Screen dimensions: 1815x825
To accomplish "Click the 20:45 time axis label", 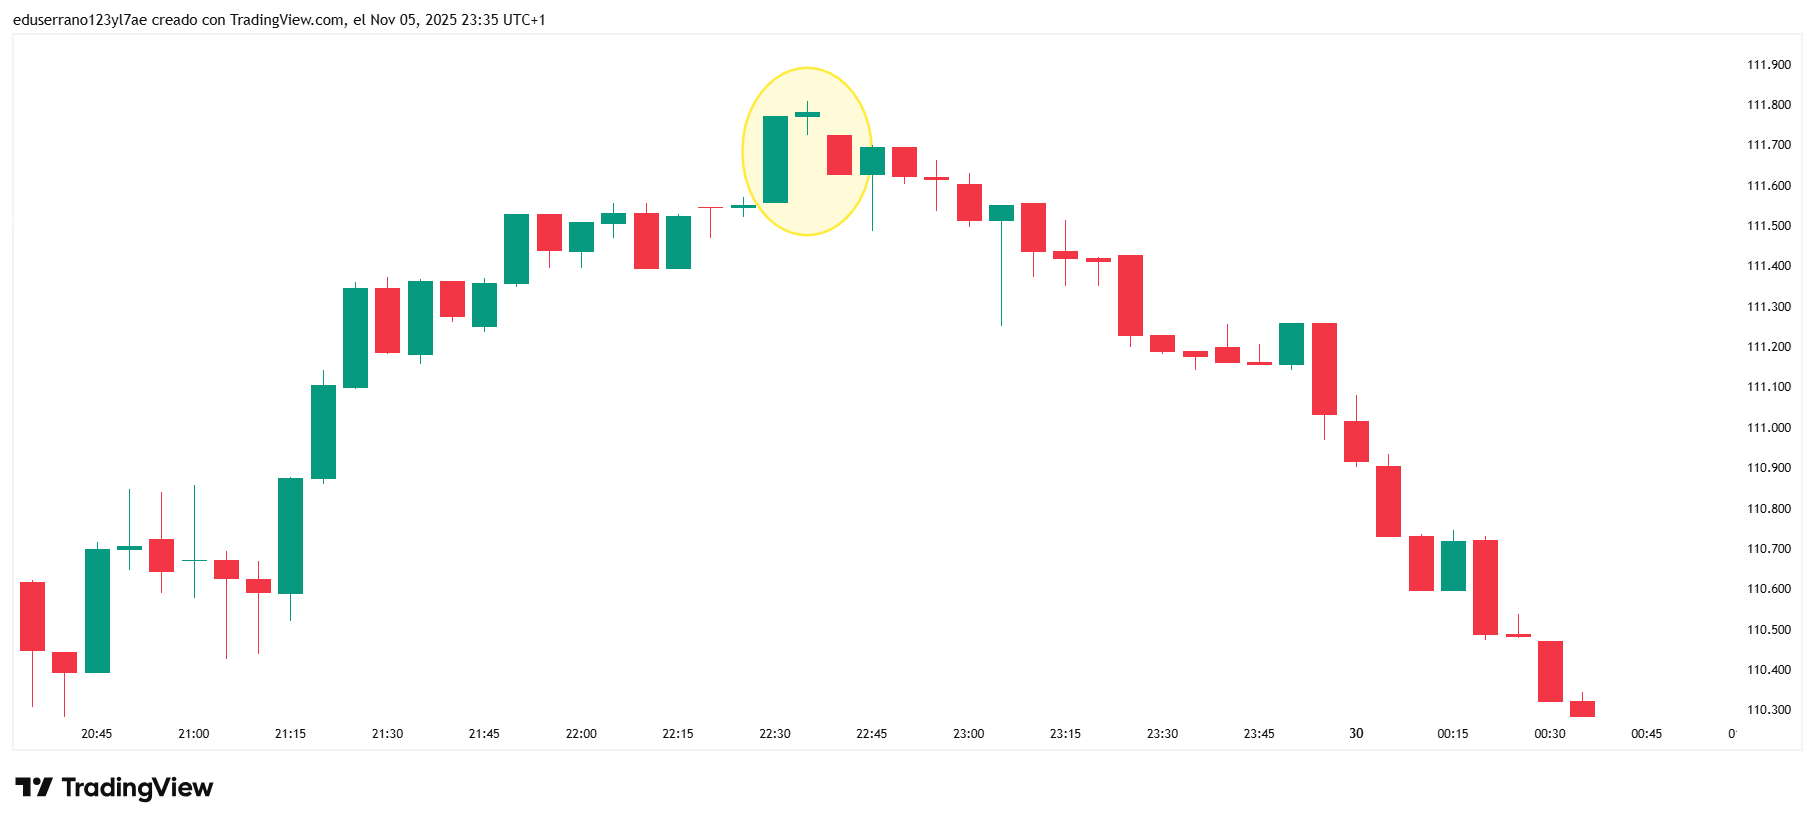I will pyautogui.click(x=97, y=734).
